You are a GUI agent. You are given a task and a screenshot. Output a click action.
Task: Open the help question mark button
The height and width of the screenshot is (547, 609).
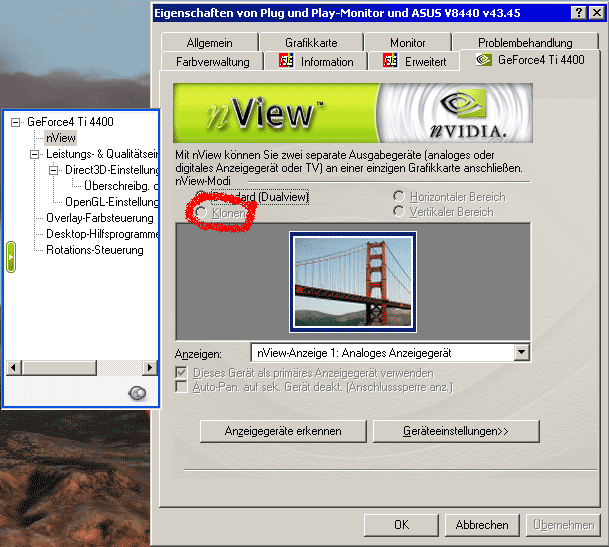[578, 13]
